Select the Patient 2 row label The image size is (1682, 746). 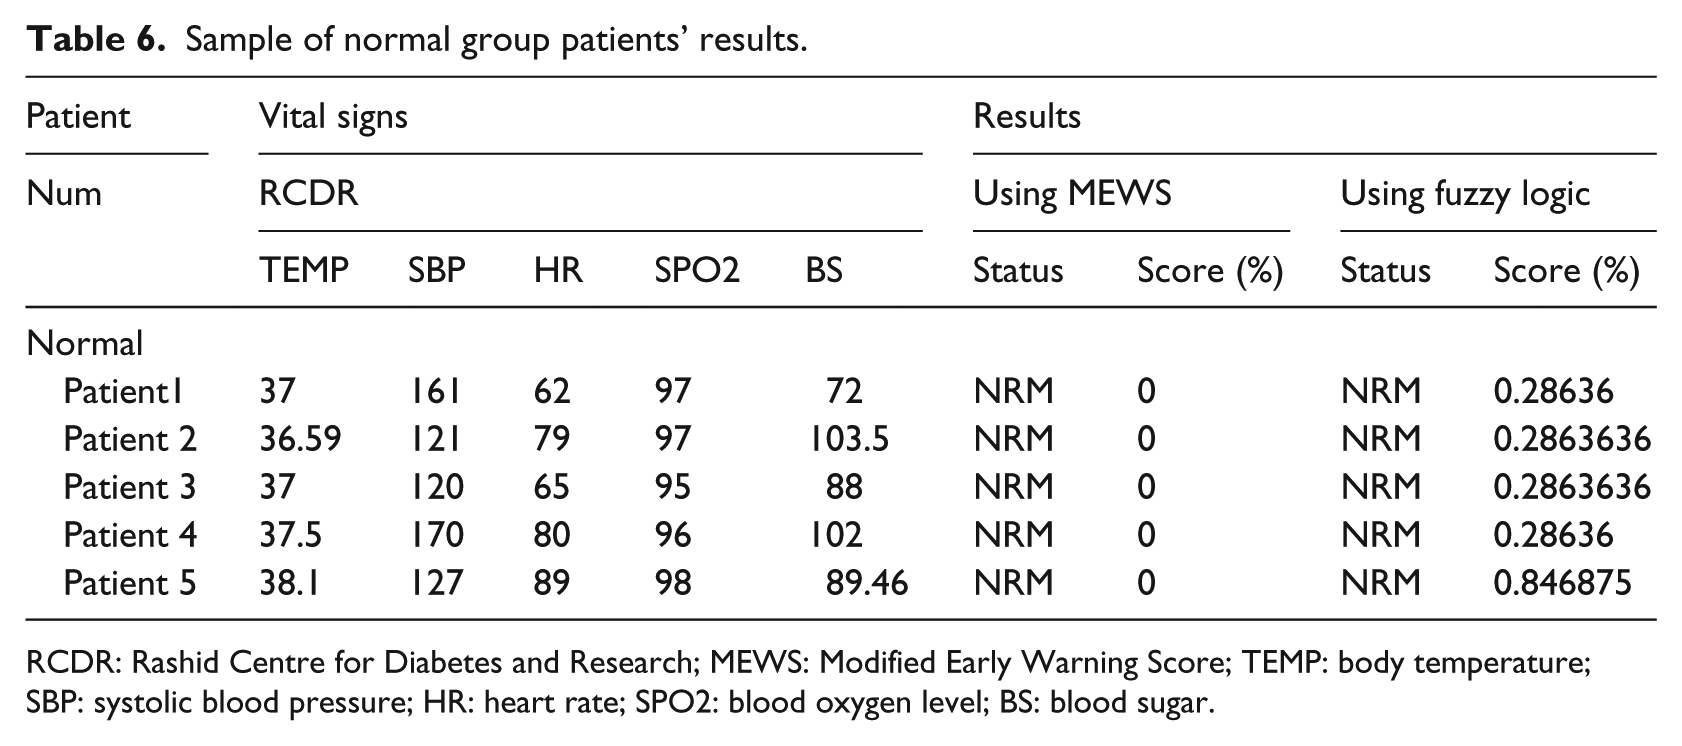click(130, 439)
